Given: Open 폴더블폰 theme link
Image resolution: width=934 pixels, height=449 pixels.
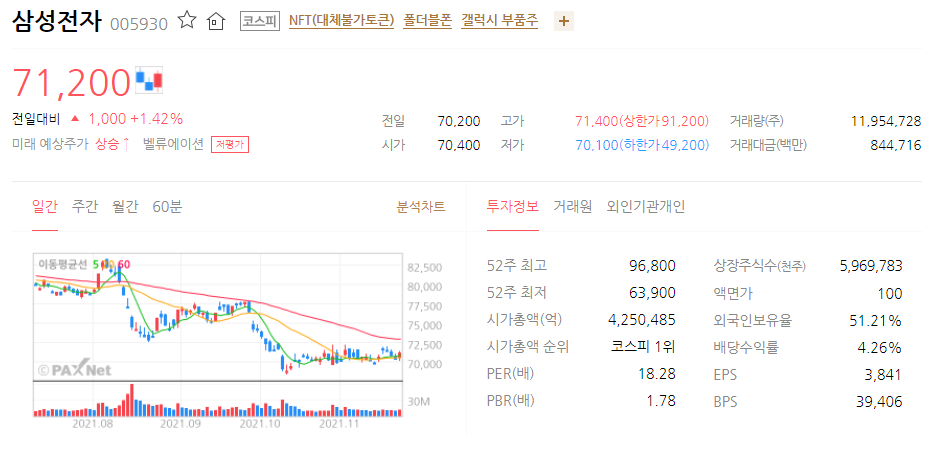Looking at the screenshot, I should [428, 21].
